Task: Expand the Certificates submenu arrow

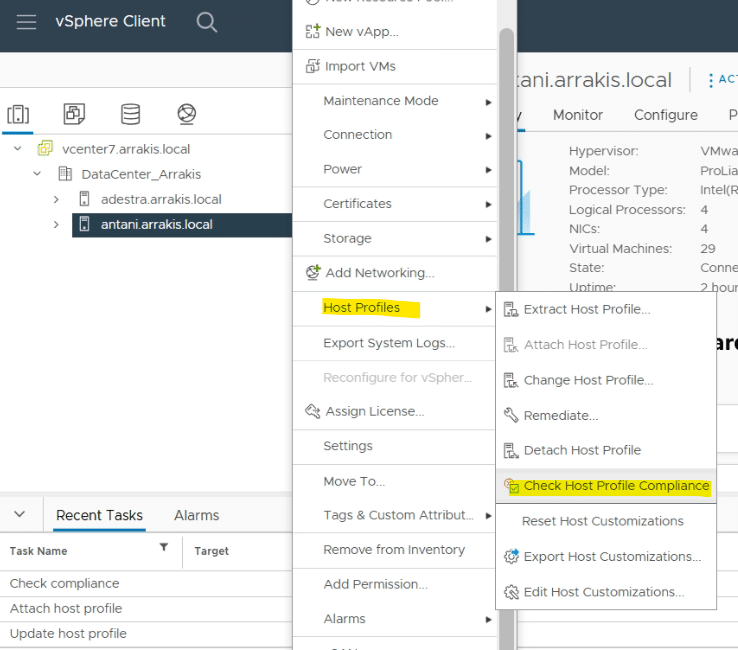Action: pos(489,204)
